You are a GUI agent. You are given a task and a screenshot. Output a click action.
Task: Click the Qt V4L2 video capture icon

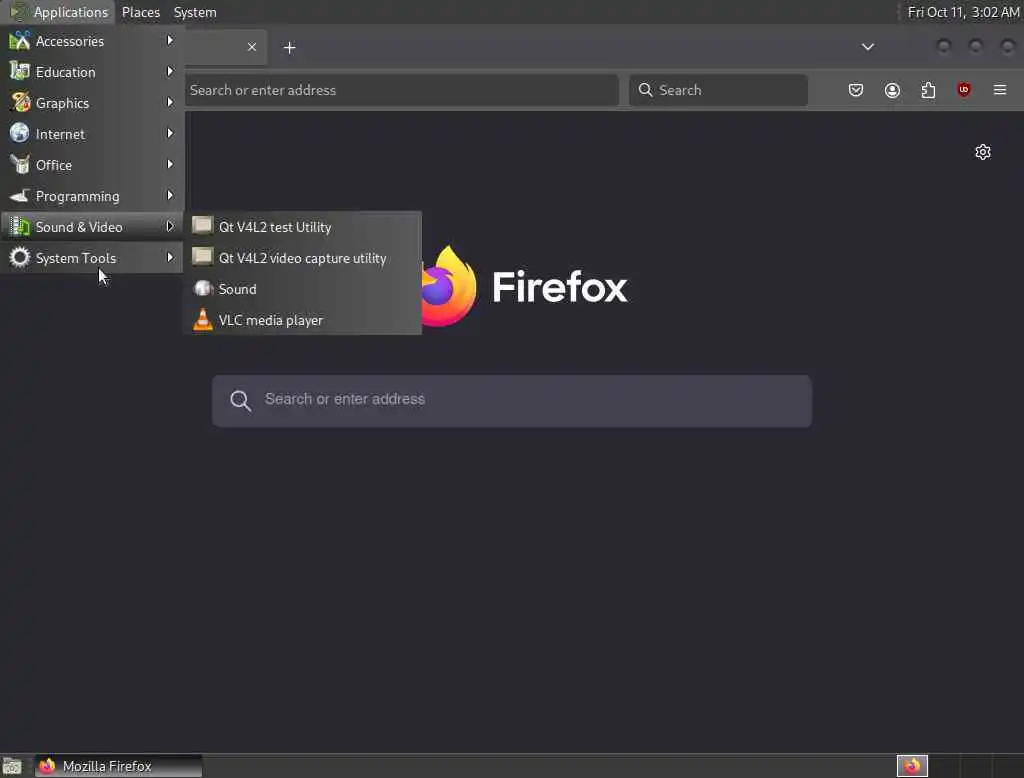(202, 257)
